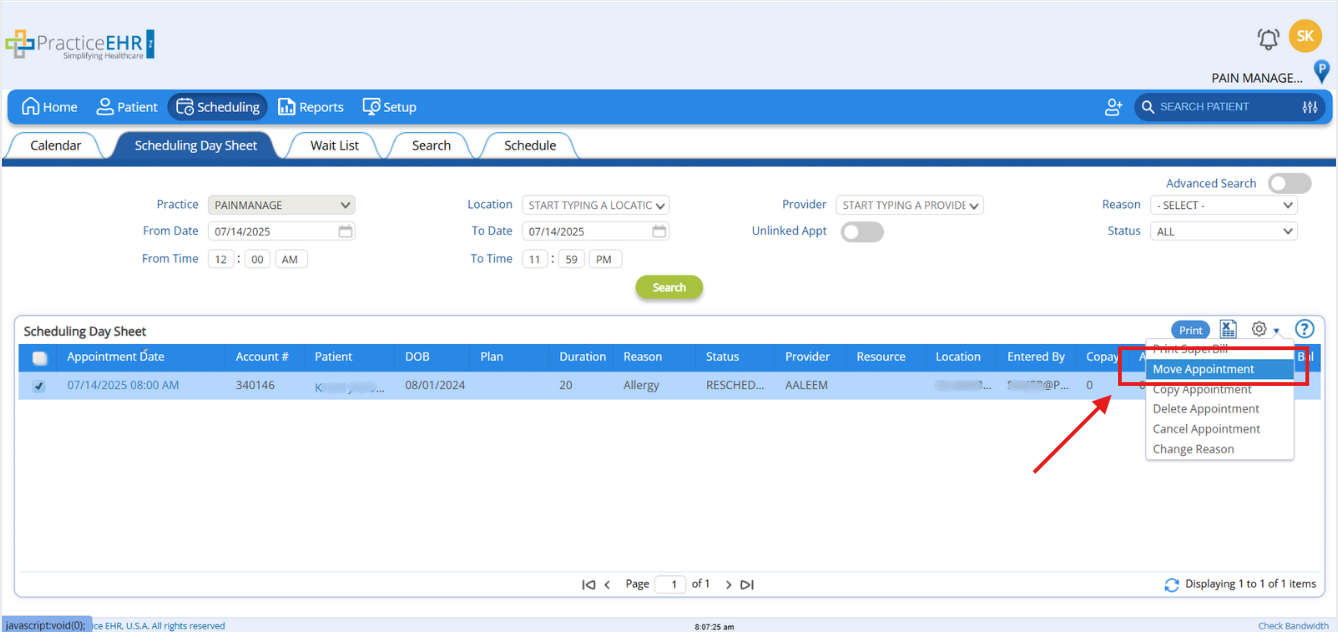Click the help question mark icon

(x=1304, y=329)
